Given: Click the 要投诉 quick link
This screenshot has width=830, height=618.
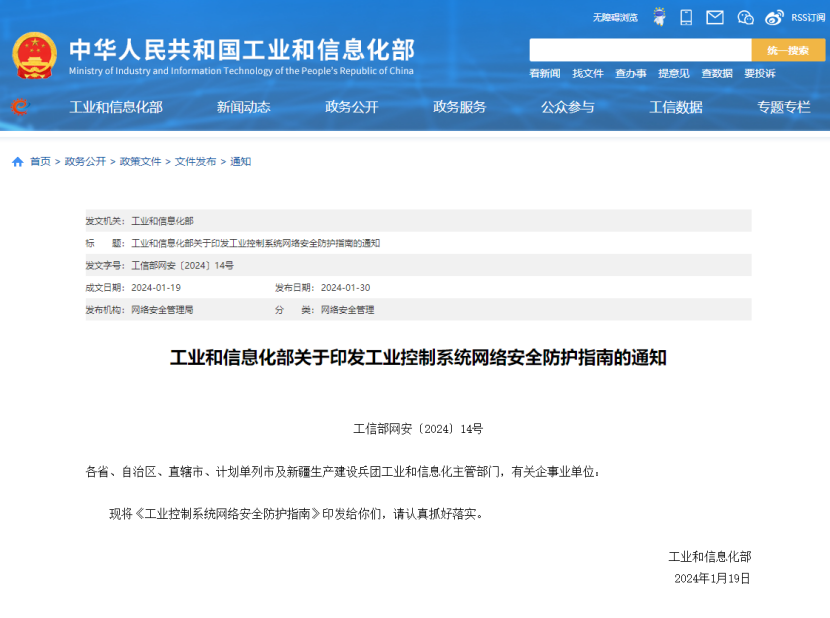Looking at the screenshot, I should tap(759, 73).
